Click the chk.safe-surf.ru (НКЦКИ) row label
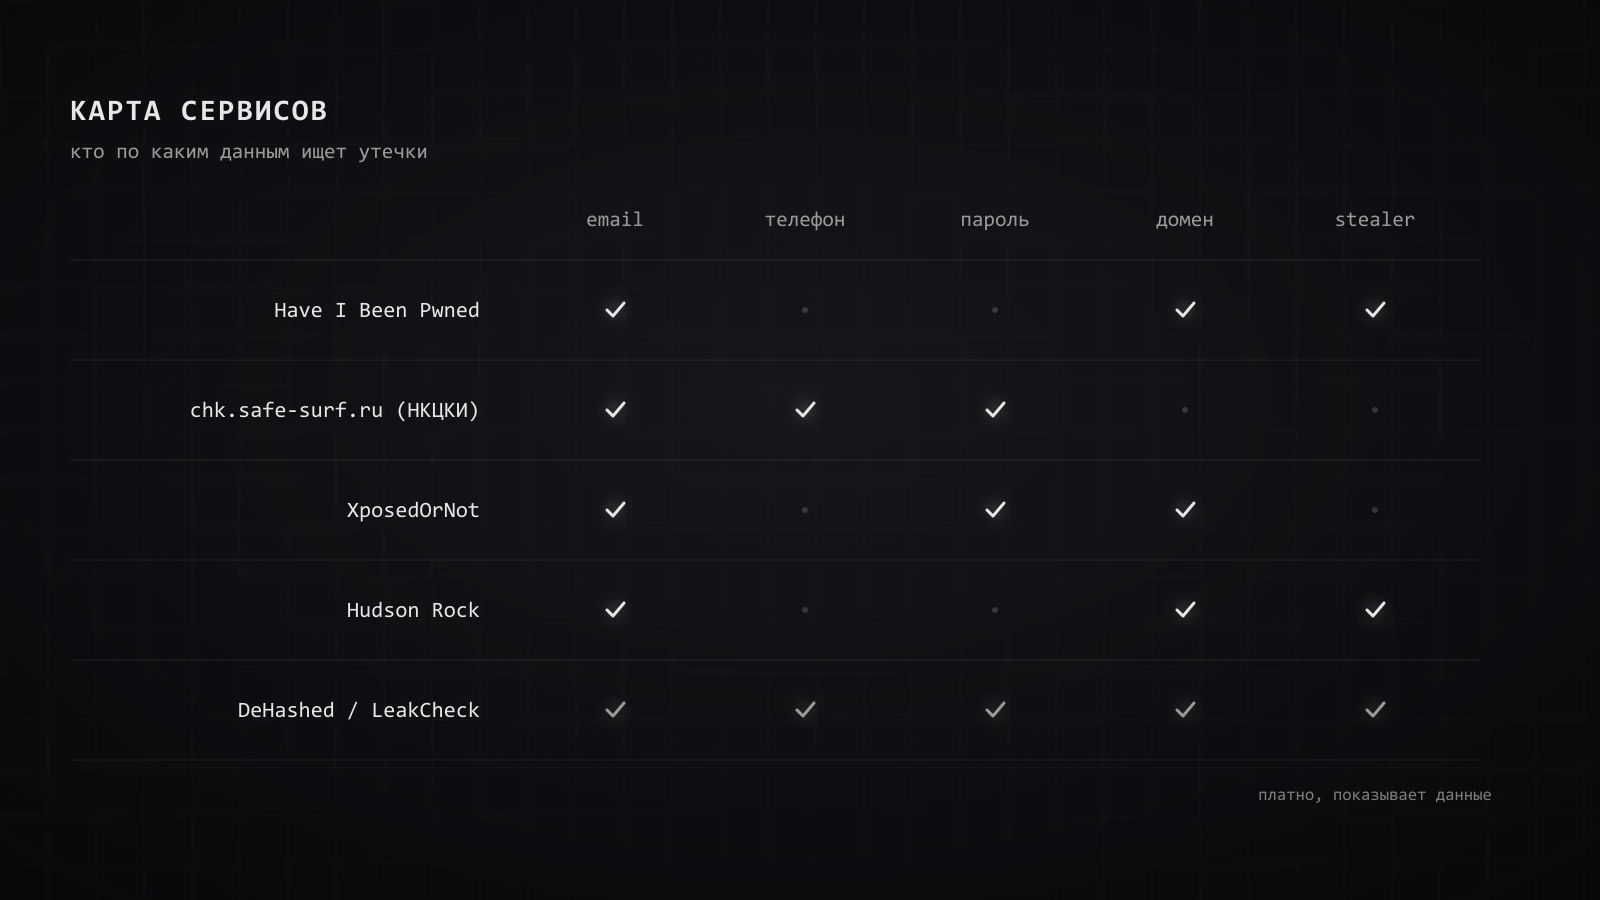 (x=335, y=410)
